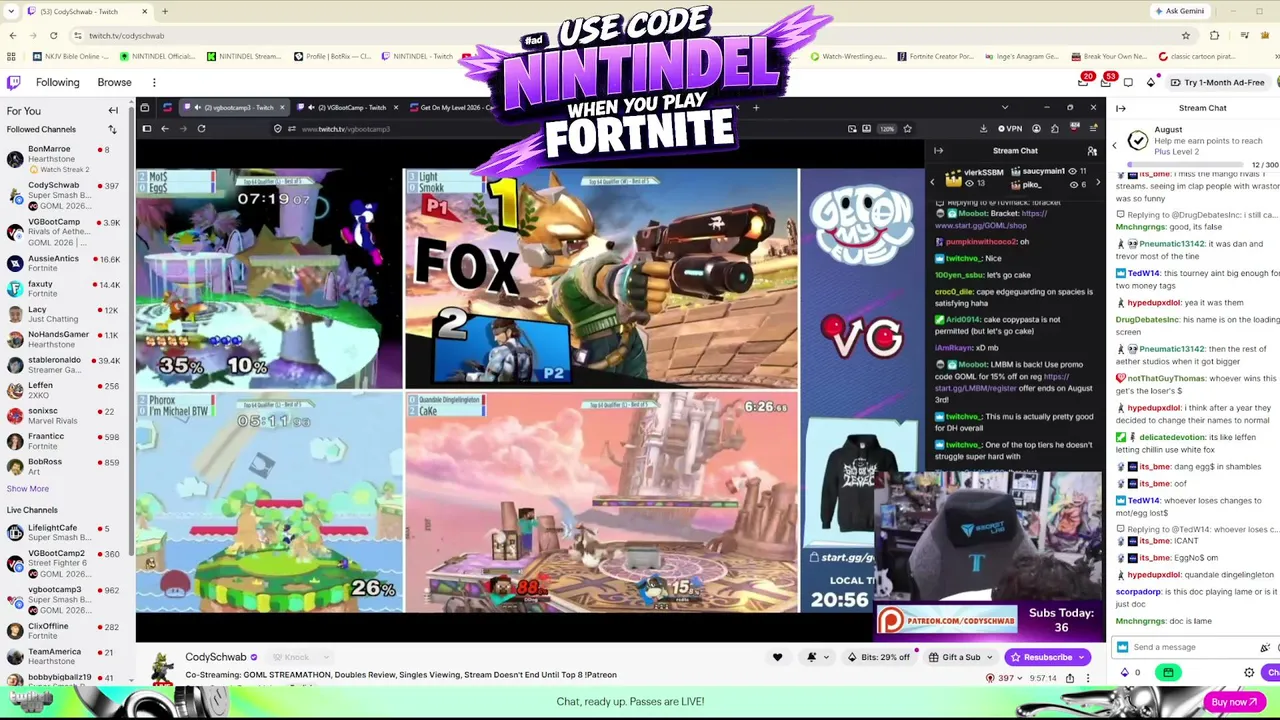
Task: Select the Get On My Level tab in the streamed browser
Action: [455, 108]
